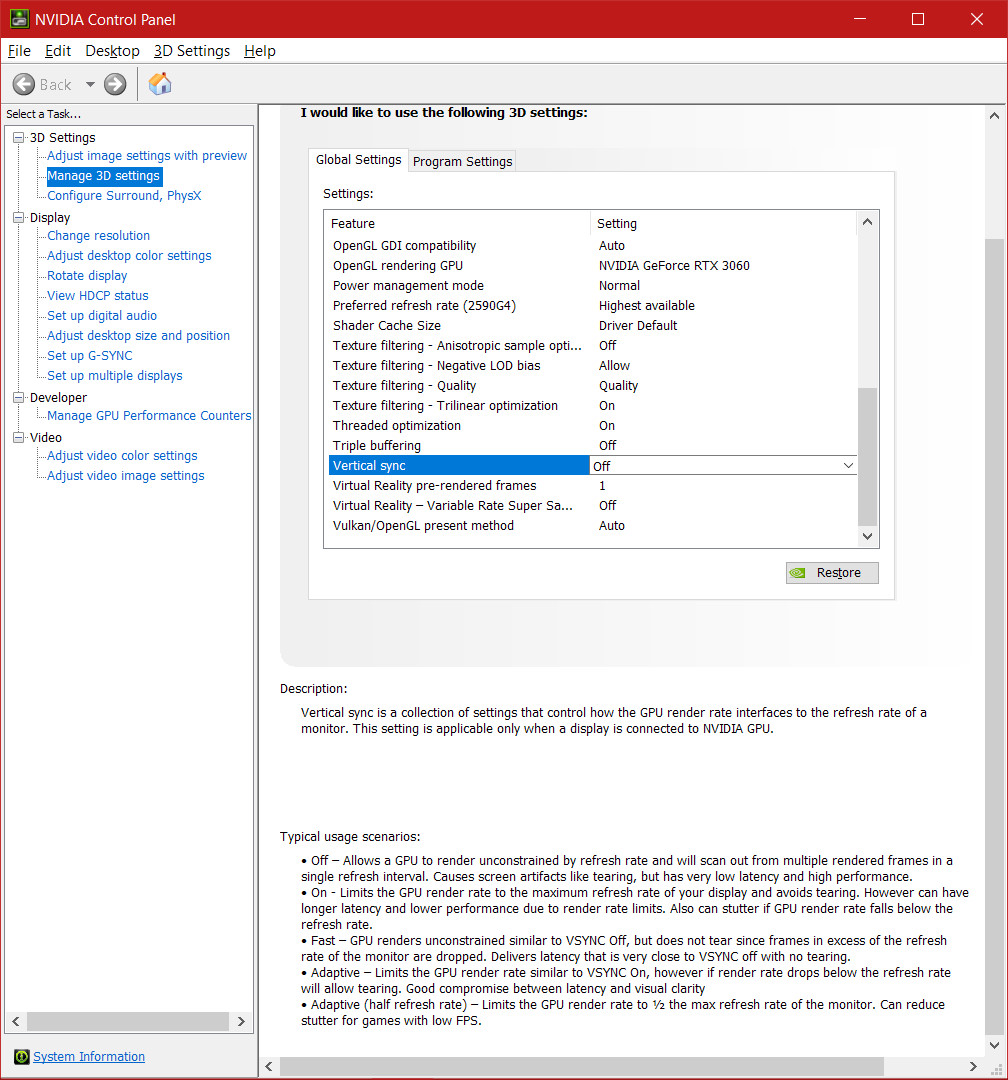Screen dimensions: 1008x1080
Task: Click the Feature column header
Action: [457, 224]
